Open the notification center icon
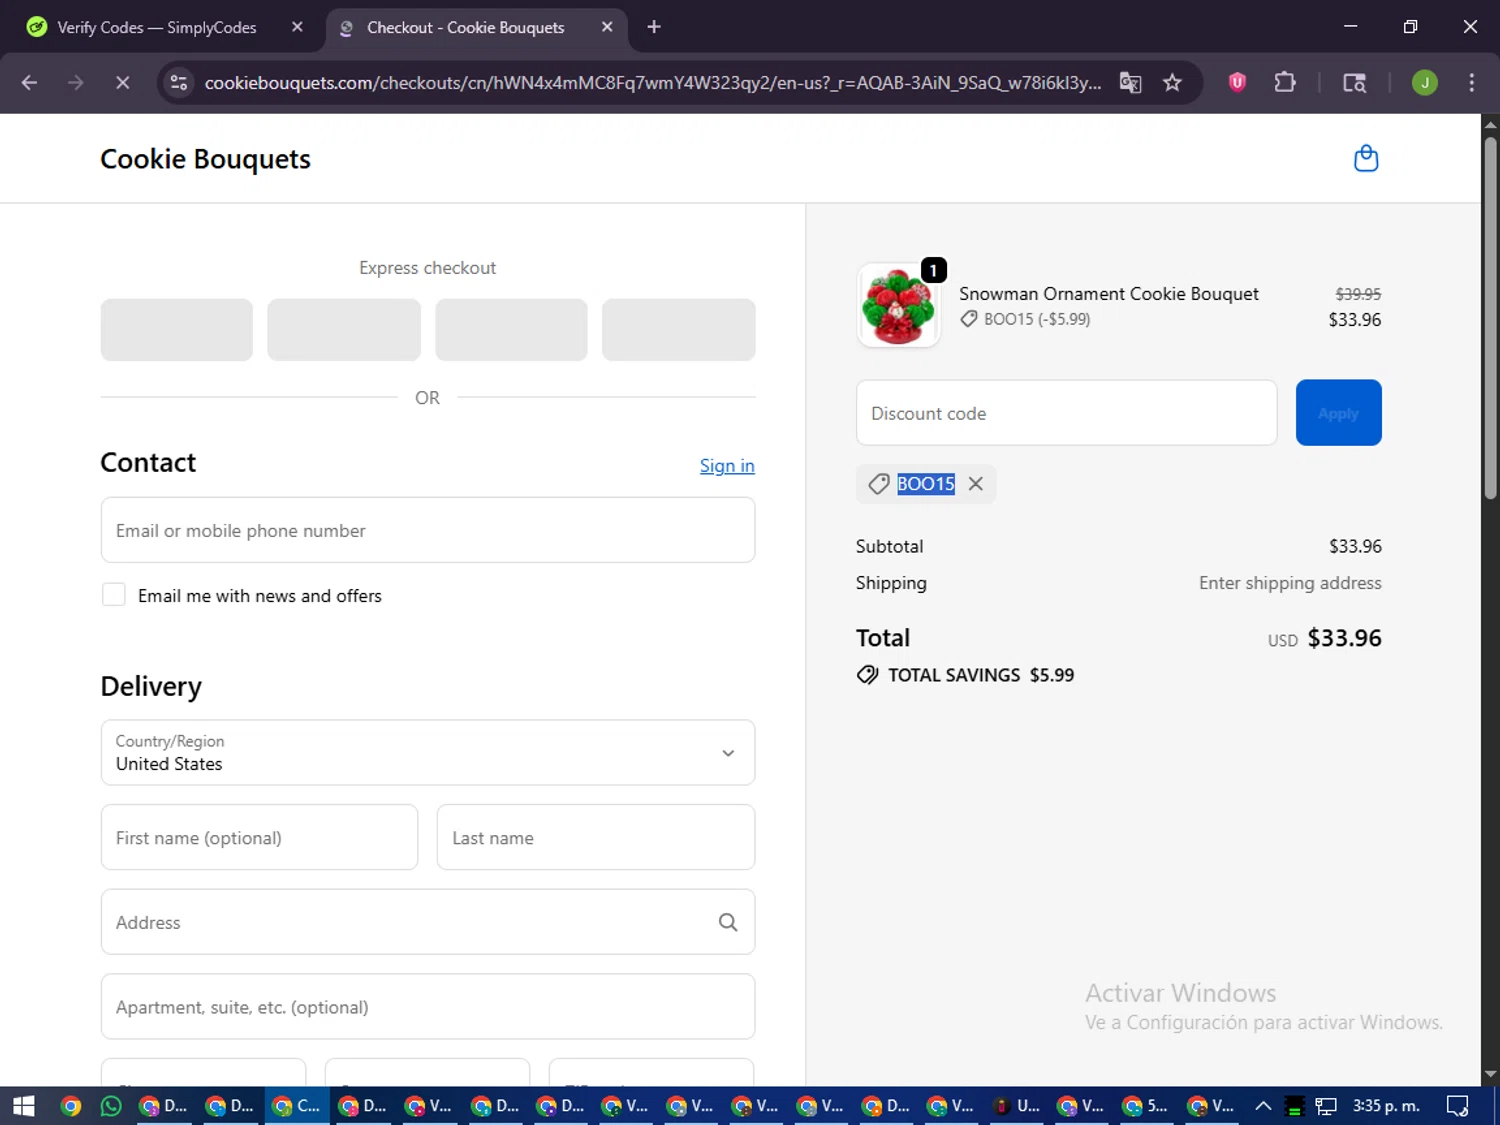1500x1125 pixels. coord(1457,1106)
